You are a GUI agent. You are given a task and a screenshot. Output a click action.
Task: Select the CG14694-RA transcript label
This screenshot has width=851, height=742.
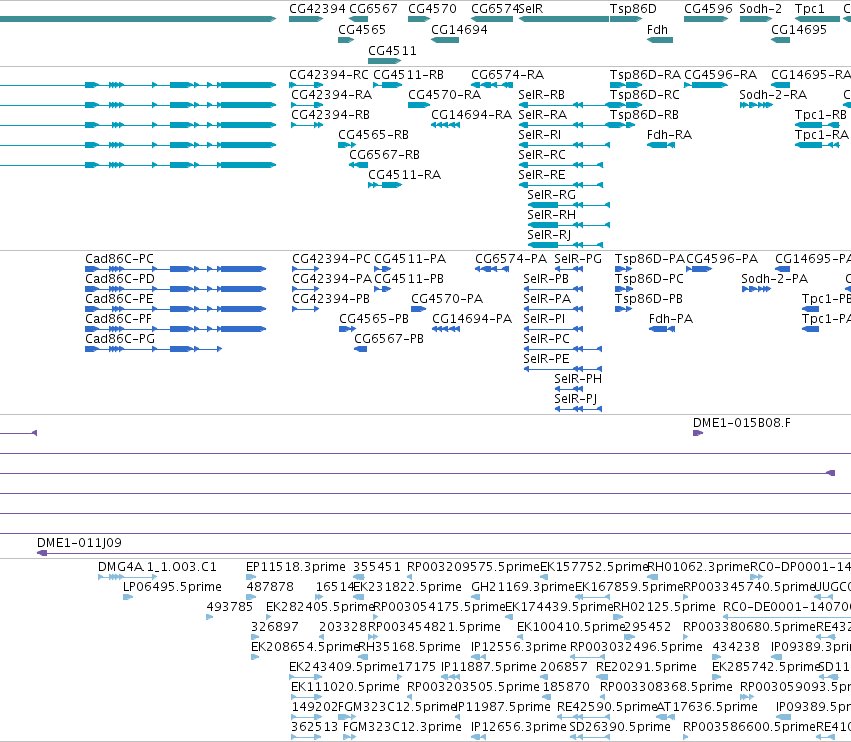point(472,115)
